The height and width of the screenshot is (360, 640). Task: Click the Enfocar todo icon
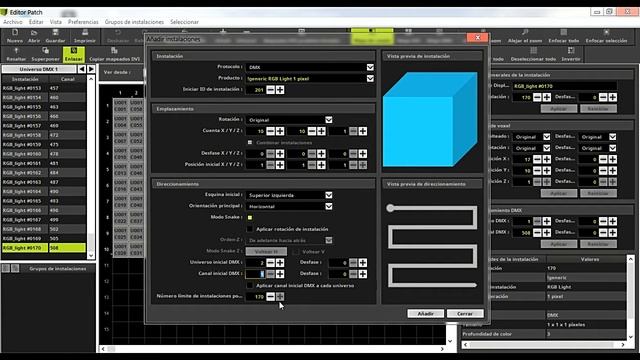tap(564, 36)
